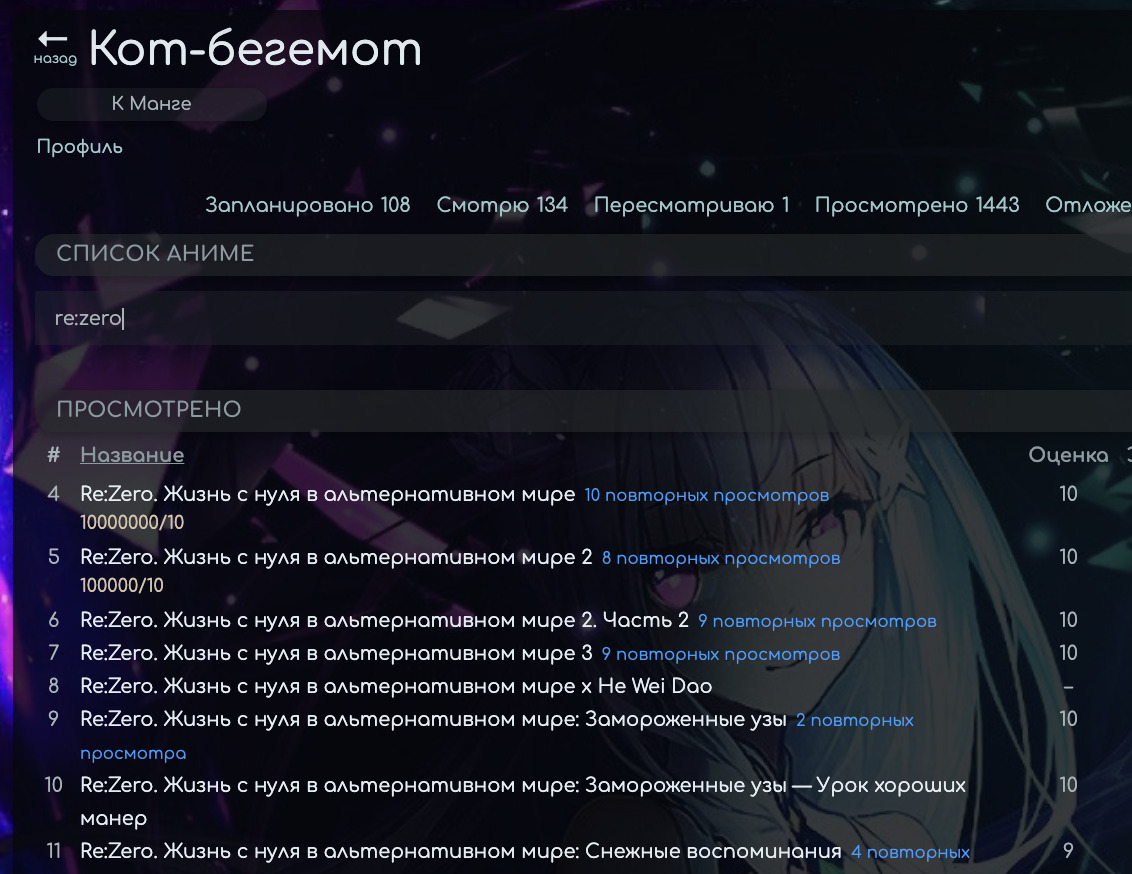Open Re:Zero Снежные воспоминания title

[x=461, y=852]
